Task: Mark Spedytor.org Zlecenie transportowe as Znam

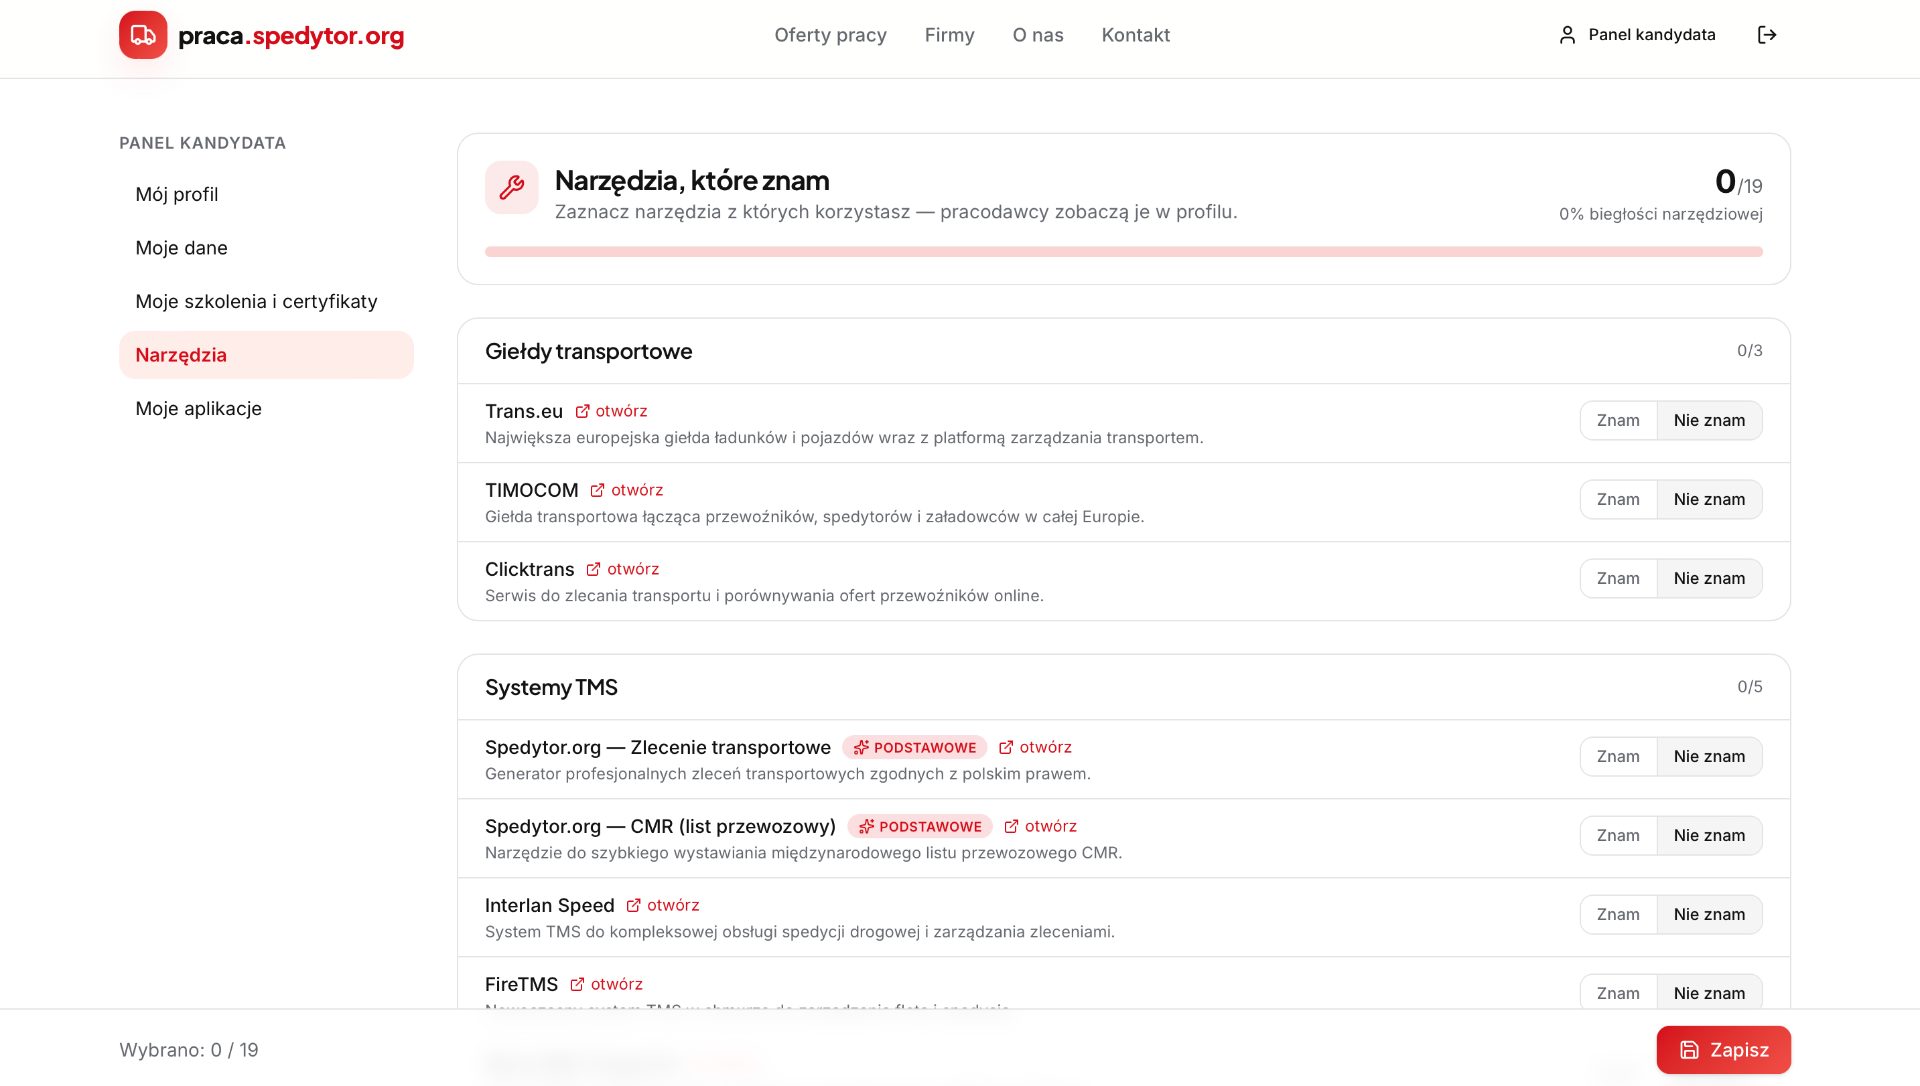Action: point(1618,756)
